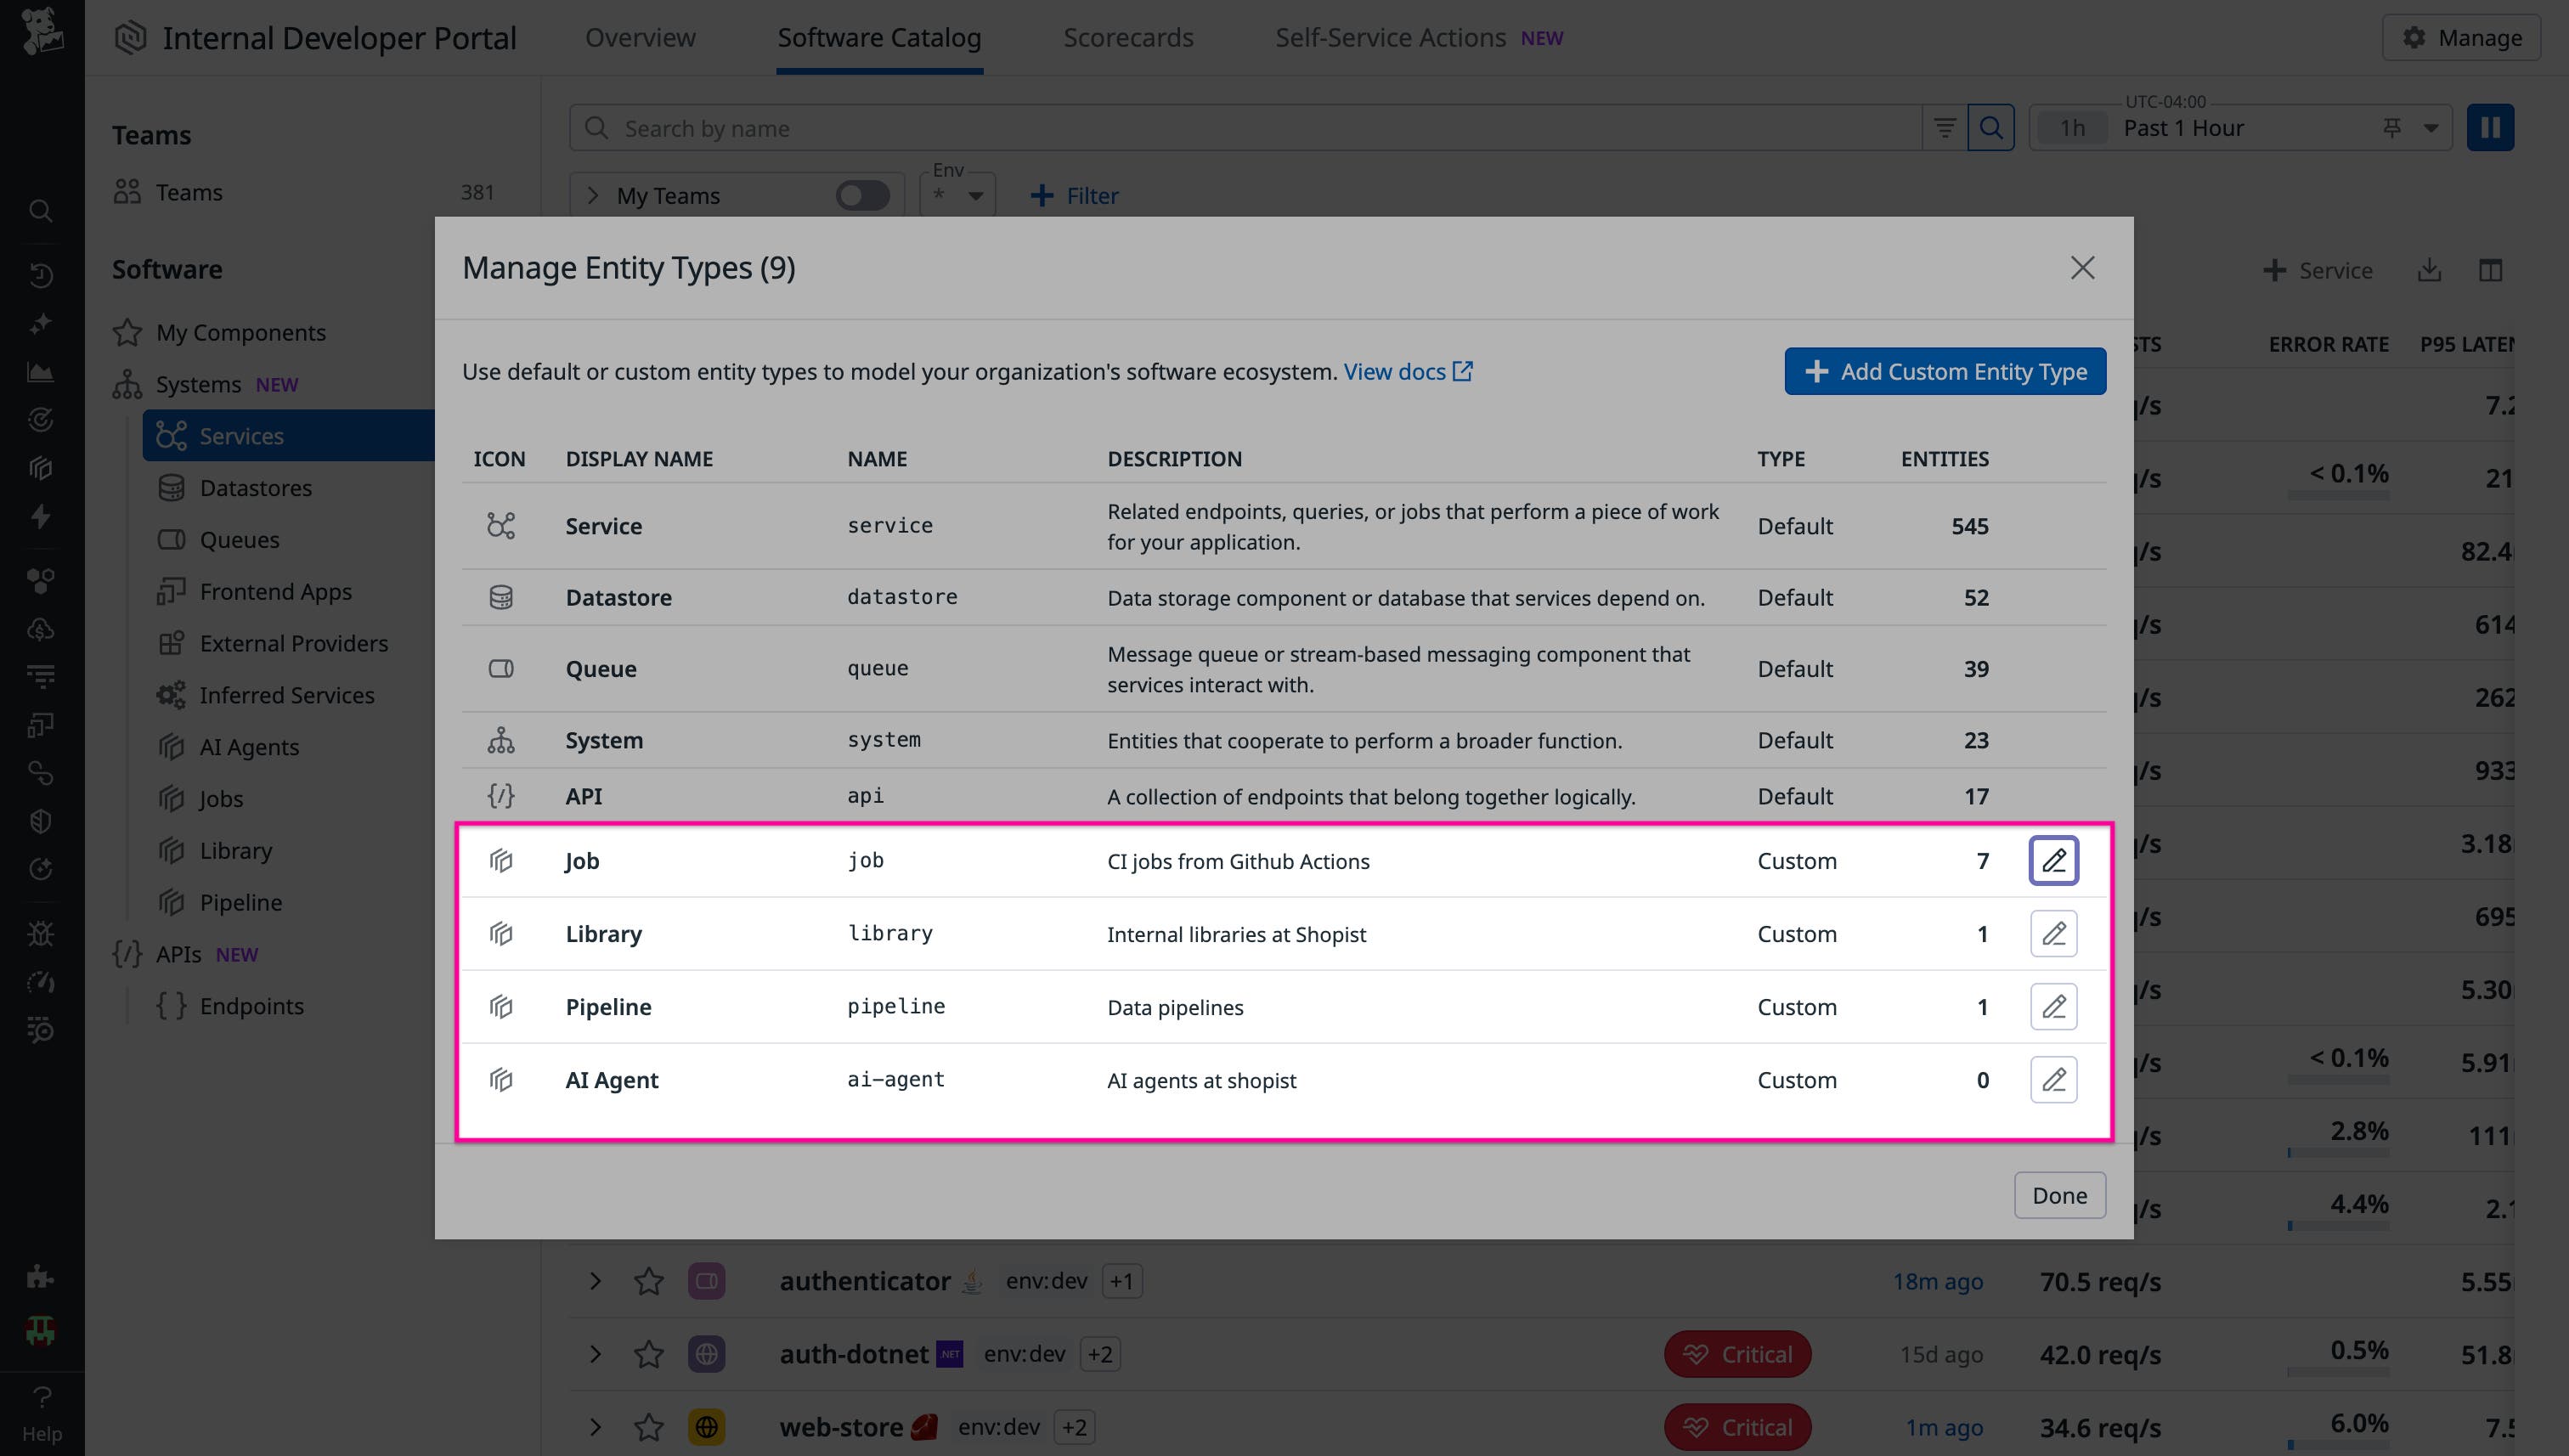2569x1456 pixels.
Task: Edit the Library entity type
Action: (2054, 933)
